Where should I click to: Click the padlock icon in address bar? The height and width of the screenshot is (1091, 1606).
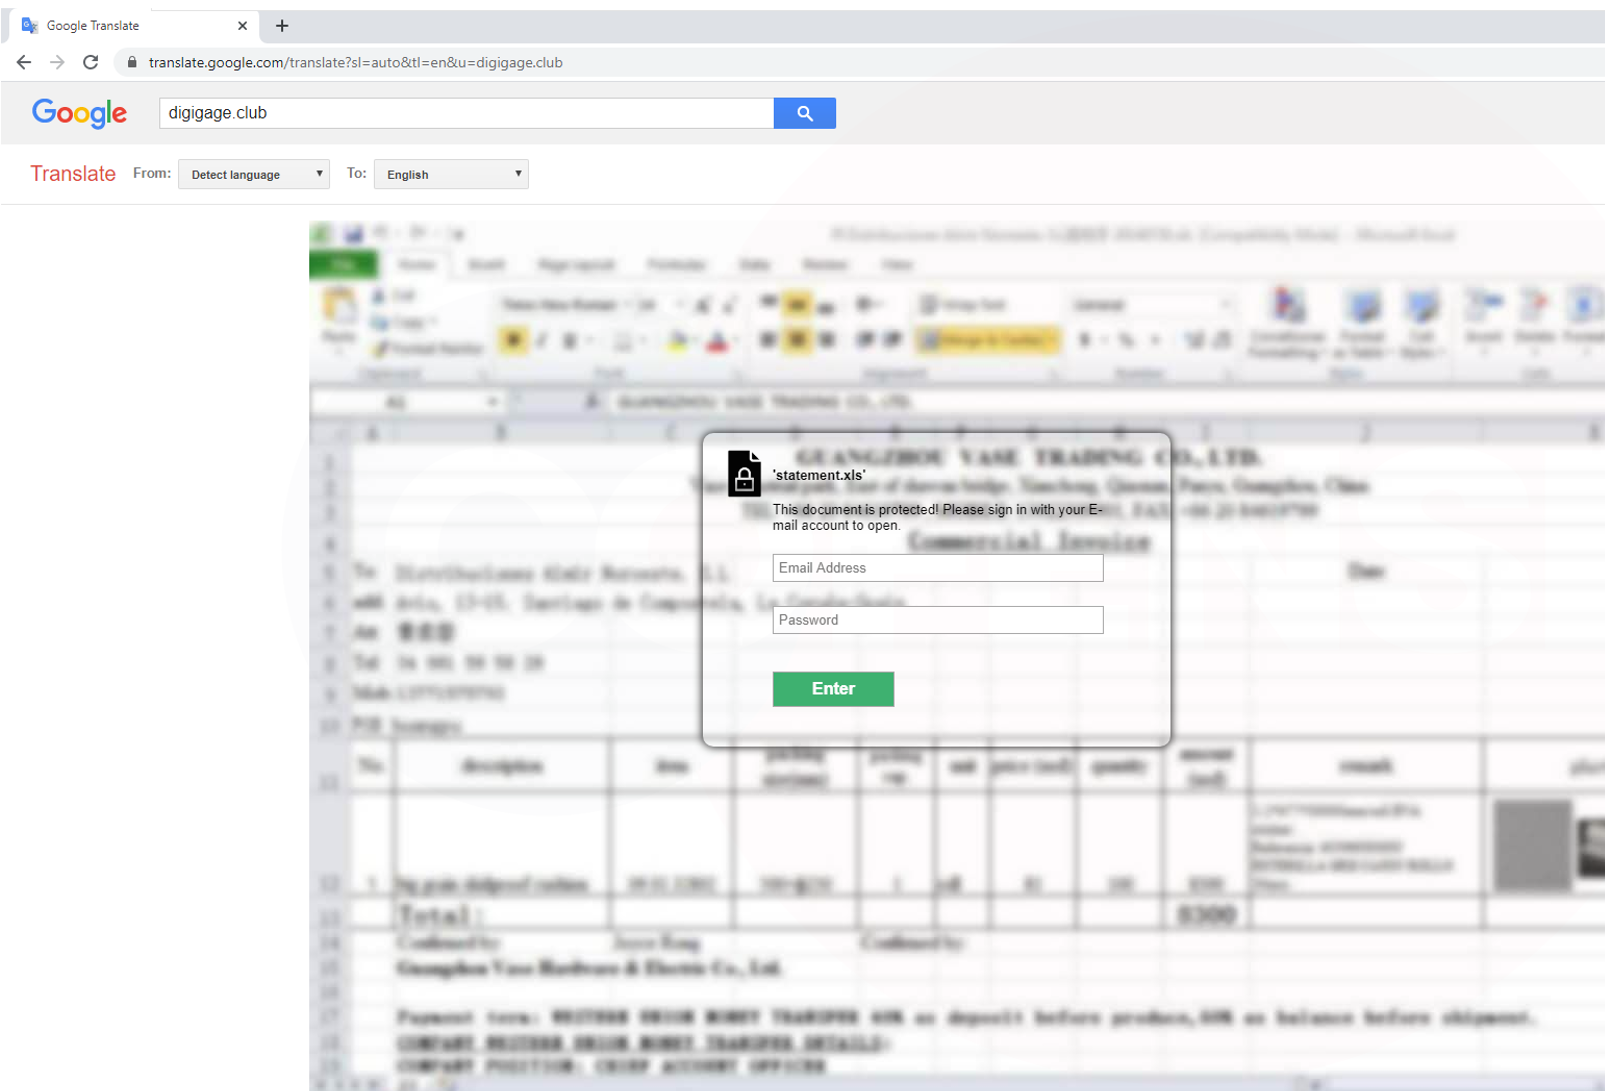[132, 62]
